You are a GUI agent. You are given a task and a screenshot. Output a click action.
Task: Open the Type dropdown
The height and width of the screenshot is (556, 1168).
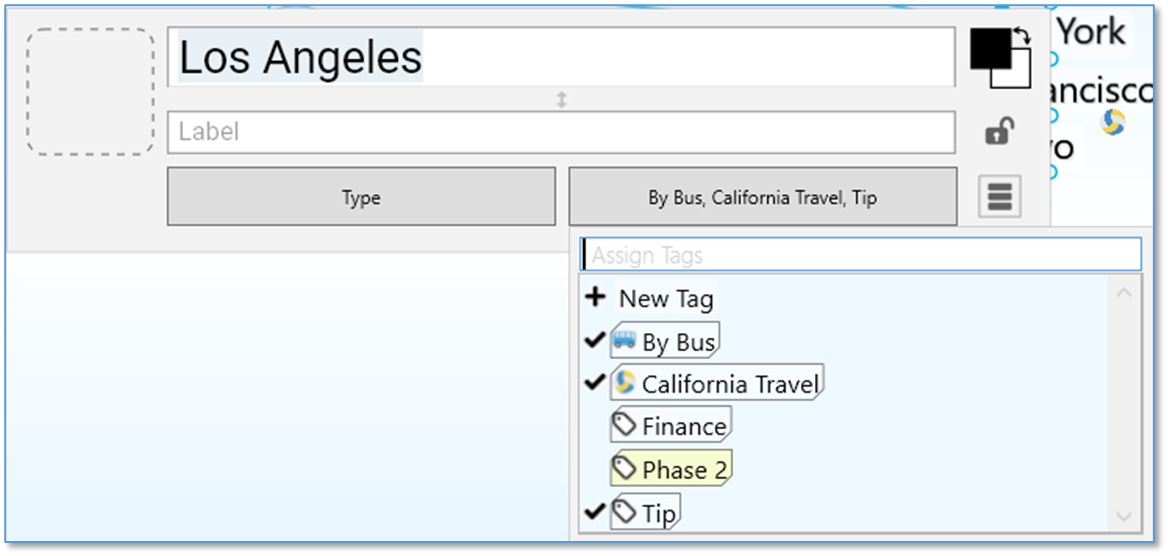point(361,197)
